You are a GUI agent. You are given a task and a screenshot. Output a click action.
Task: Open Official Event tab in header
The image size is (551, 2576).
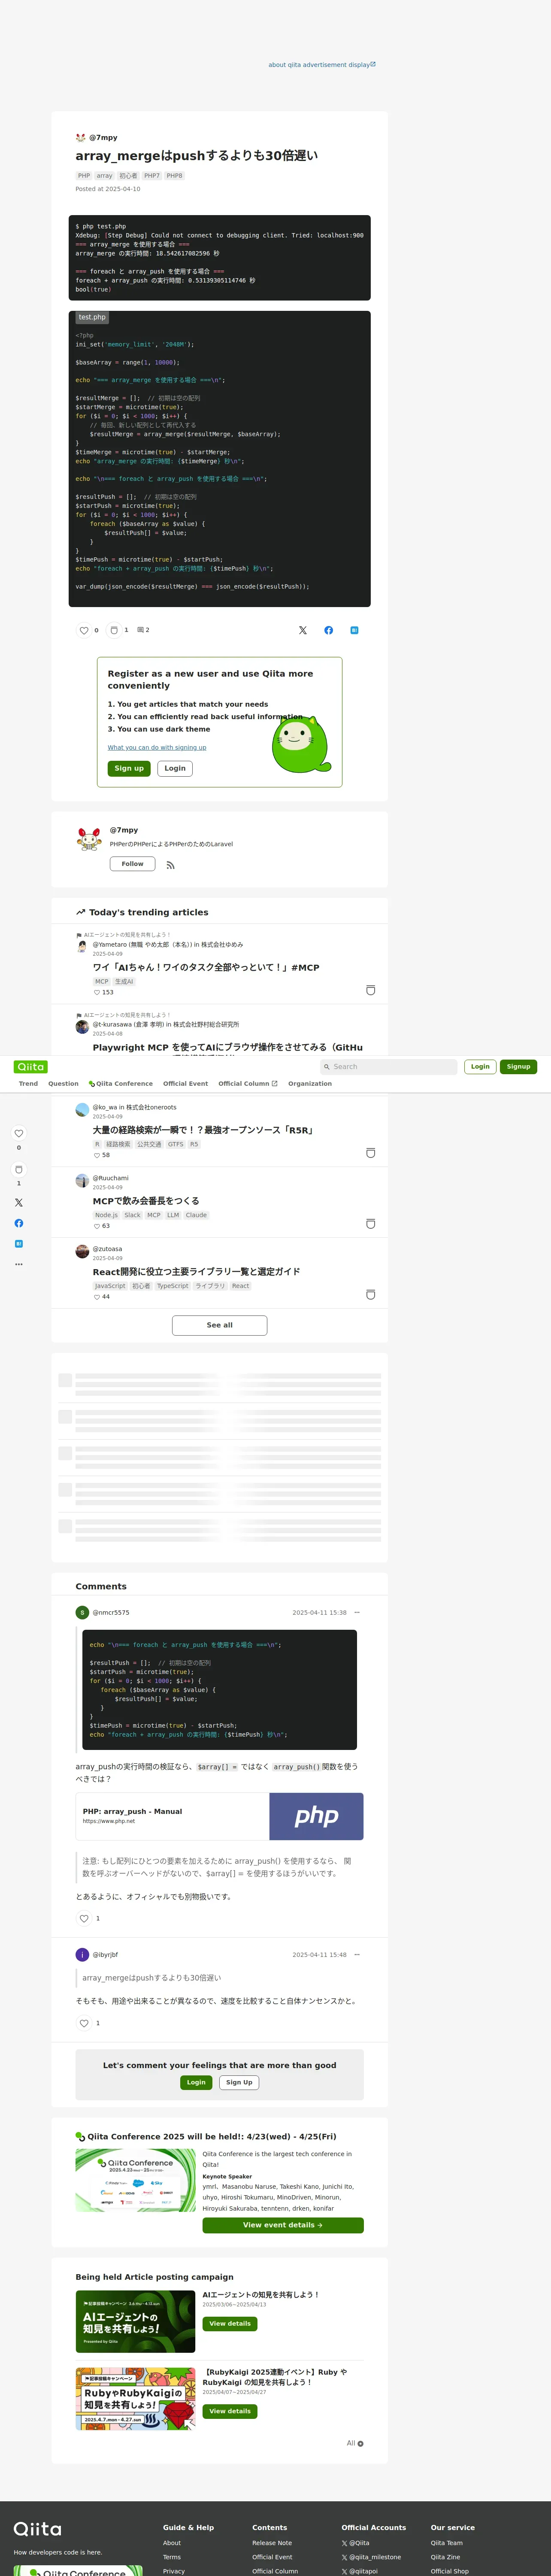click(x=185, y=1083)
